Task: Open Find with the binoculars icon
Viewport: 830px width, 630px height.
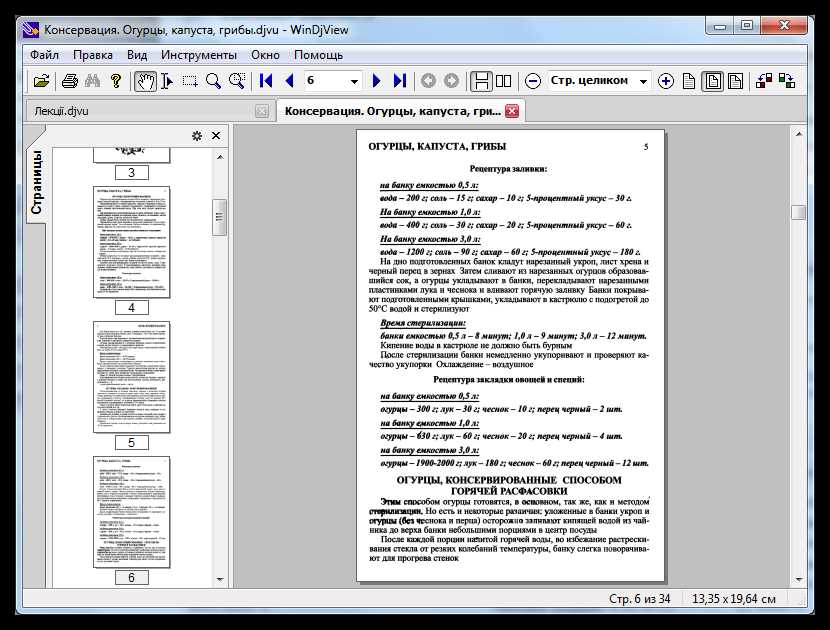Action: click(93, 81)
